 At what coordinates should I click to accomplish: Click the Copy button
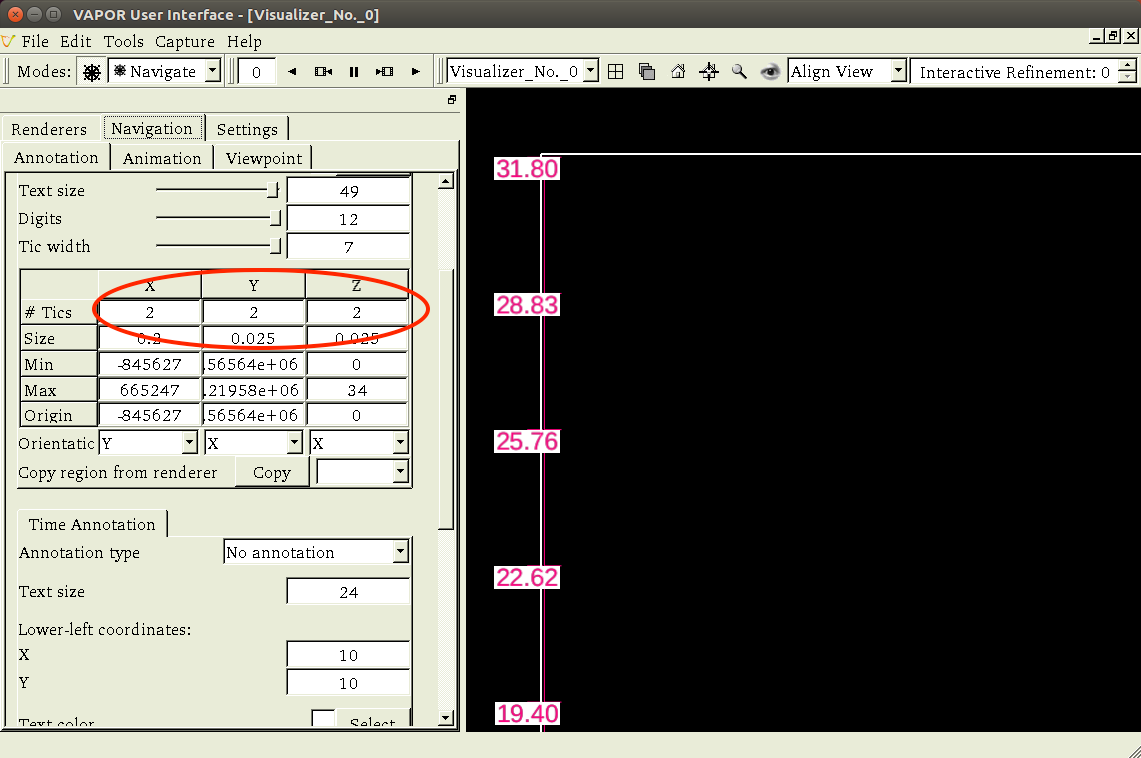click(x=272, y=473)
